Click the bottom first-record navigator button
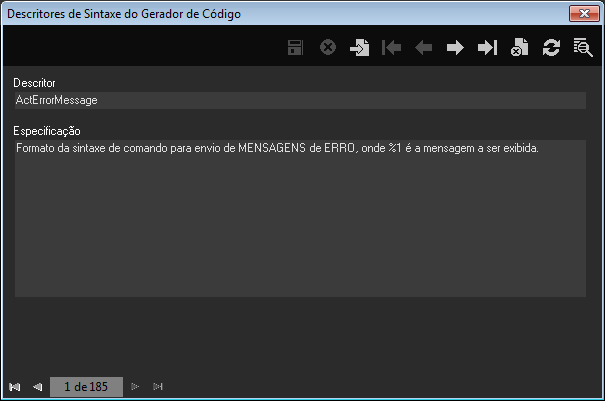Viewport: 605px width, 401px height. [15, 387]
